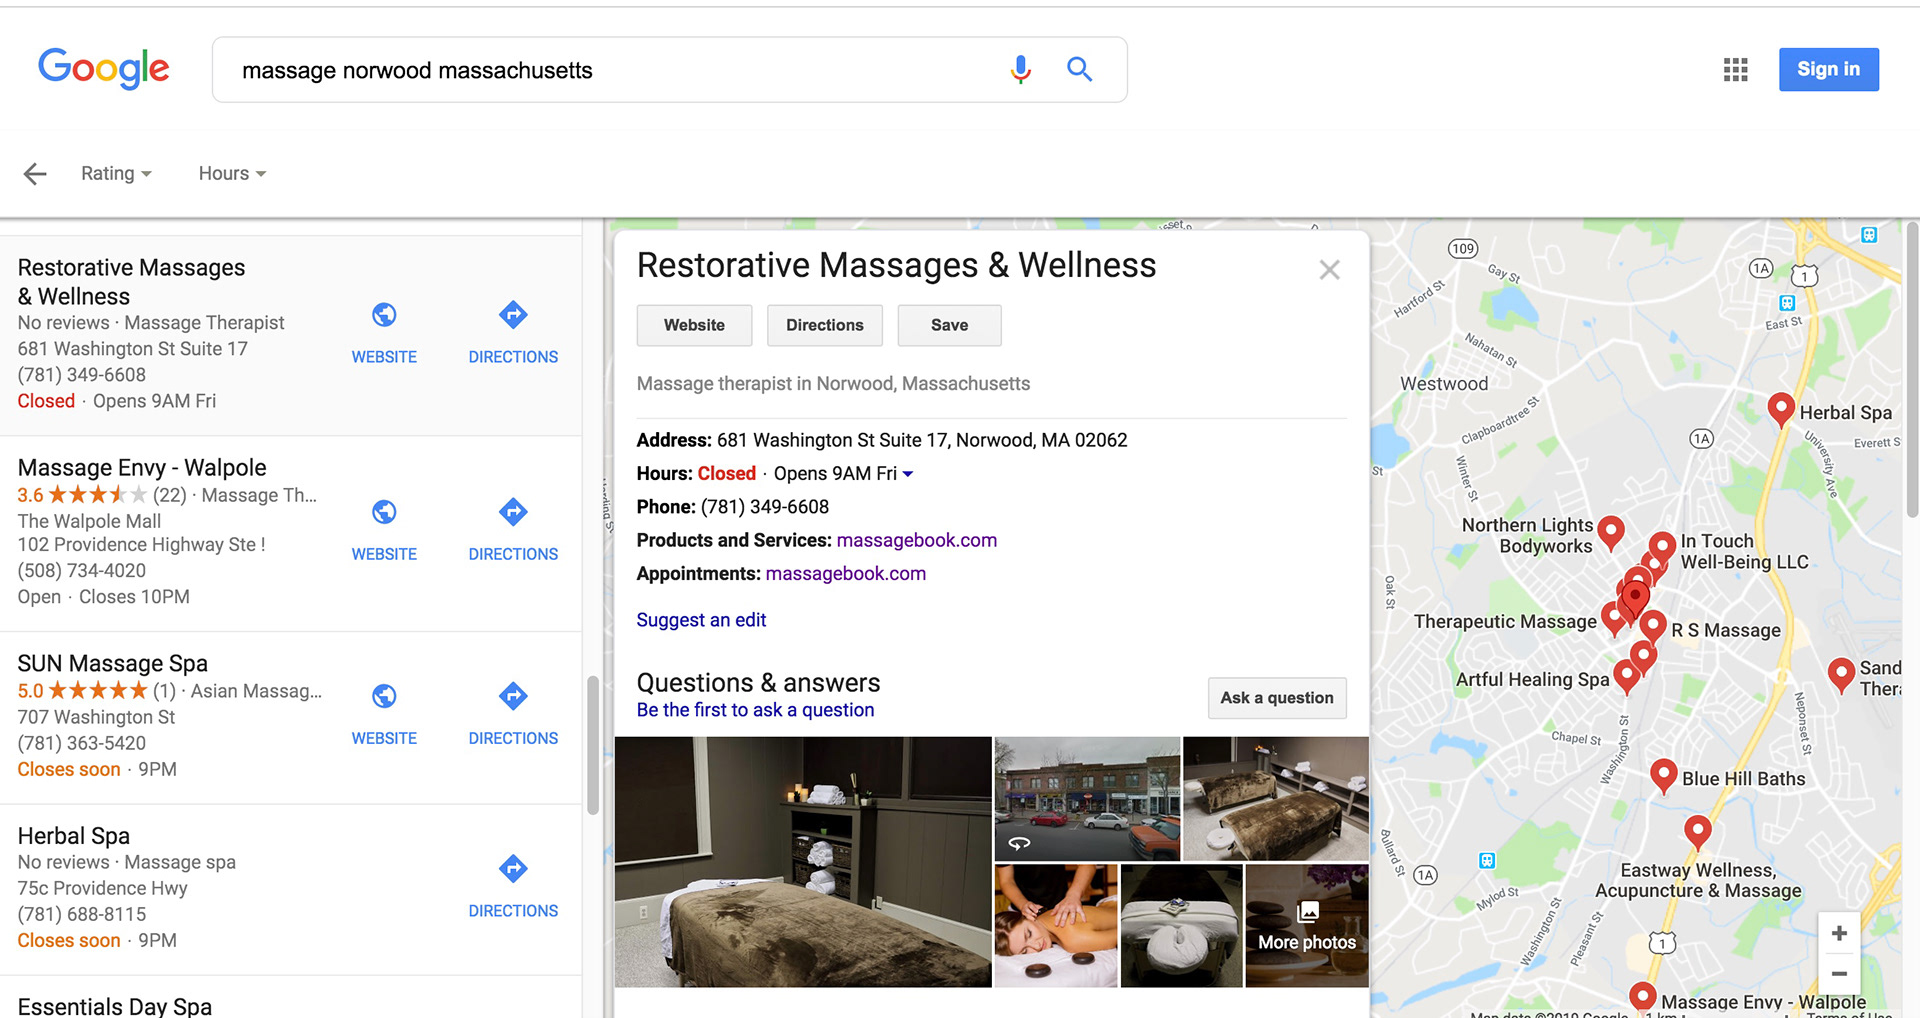Select the Herbal Spa listing title
This screenshot has width=1920, height=1018.
tap(73, 836)
